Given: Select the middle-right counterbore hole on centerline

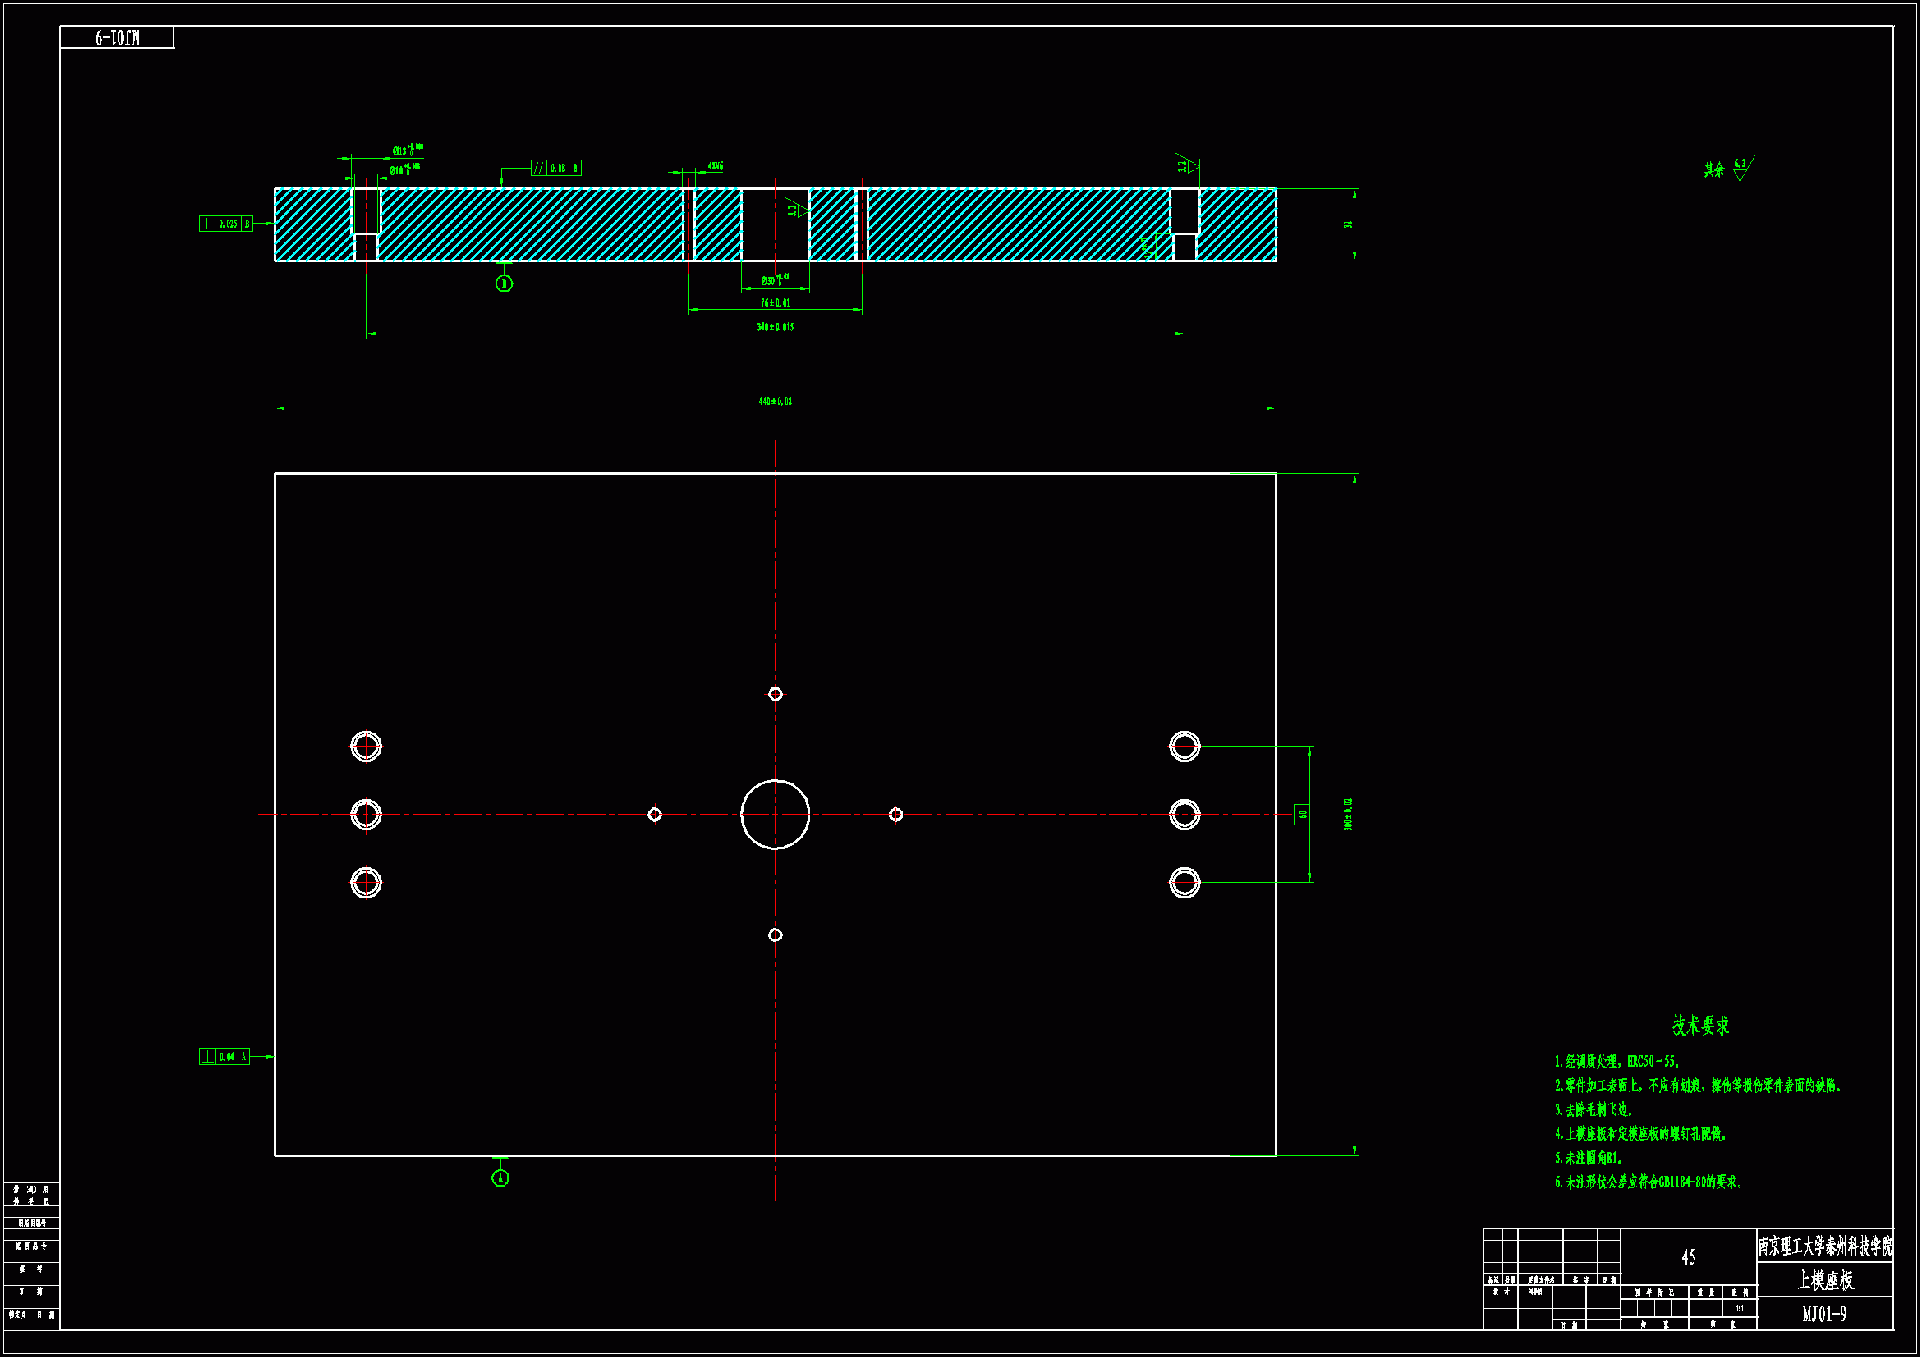Looking at the screenshot, I should click(x=1185, y=815).
